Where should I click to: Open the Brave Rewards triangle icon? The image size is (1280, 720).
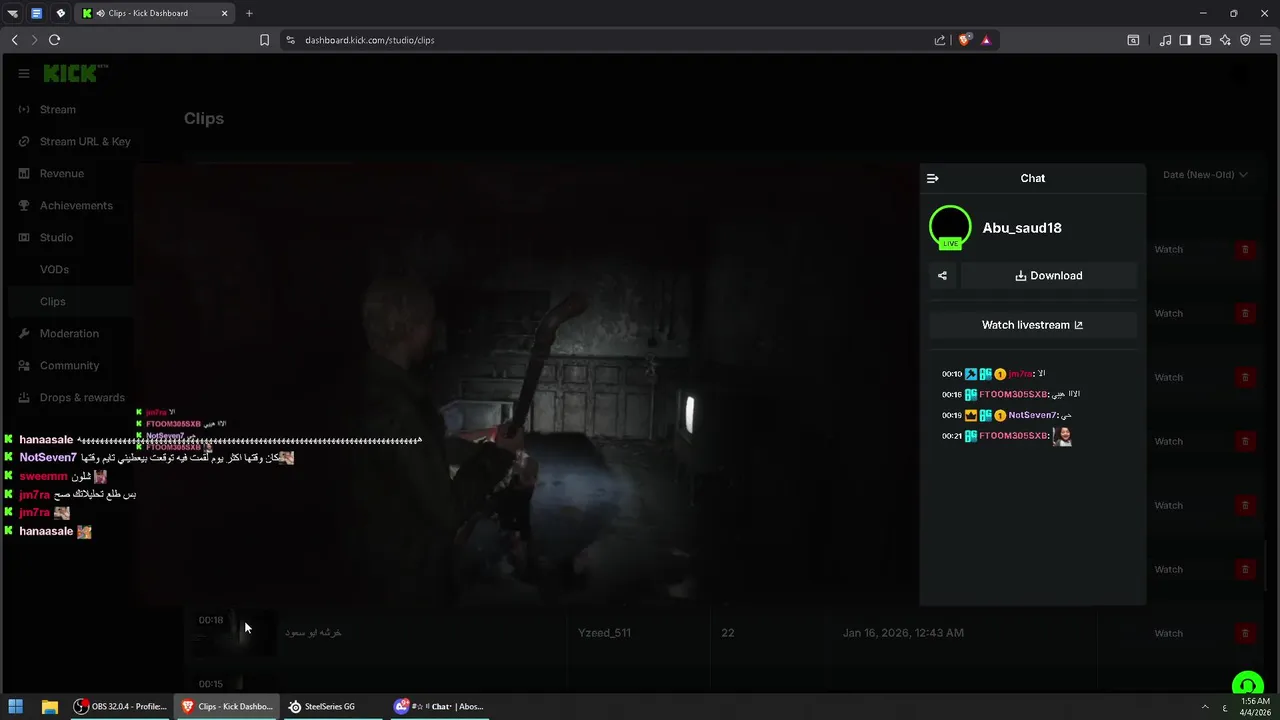click(986, 40)
